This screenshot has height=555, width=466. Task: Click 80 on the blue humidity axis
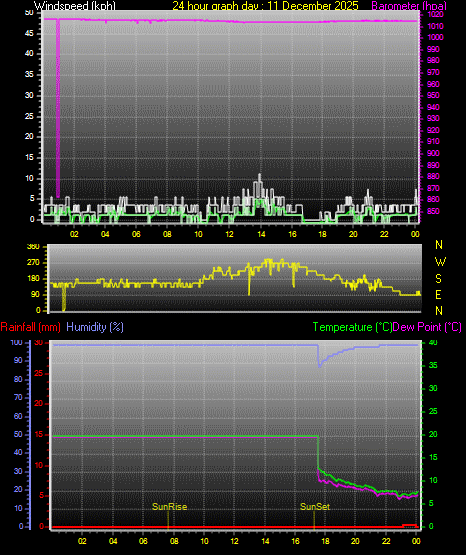(x=18, y=379)
